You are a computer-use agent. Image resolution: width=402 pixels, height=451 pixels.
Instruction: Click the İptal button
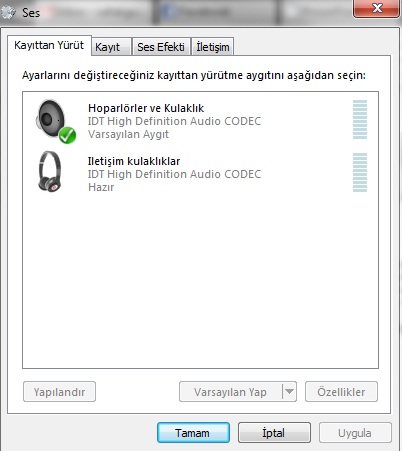pos(274,433)
